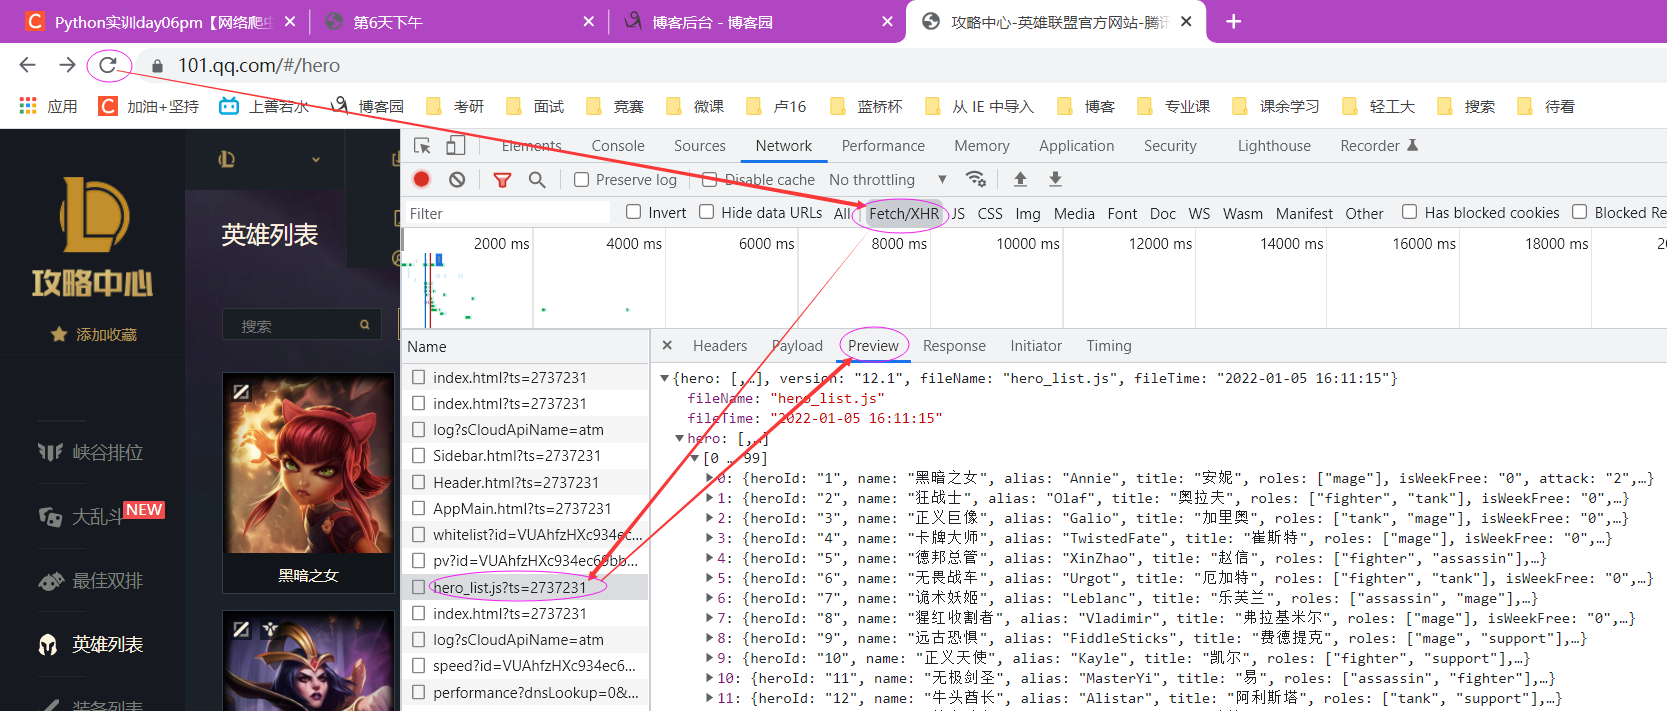1667x711 pixels.
Task: Close the request details pane
Action: coord(667,346)
